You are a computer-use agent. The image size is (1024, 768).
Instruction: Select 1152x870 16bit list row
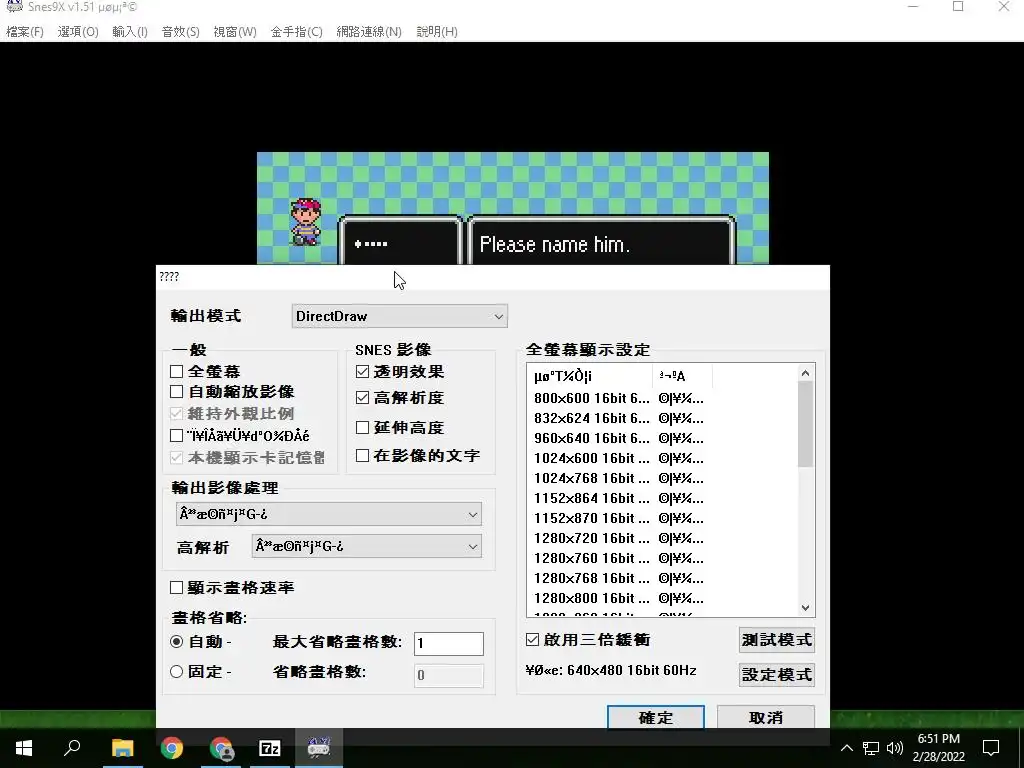coord(619,519)
